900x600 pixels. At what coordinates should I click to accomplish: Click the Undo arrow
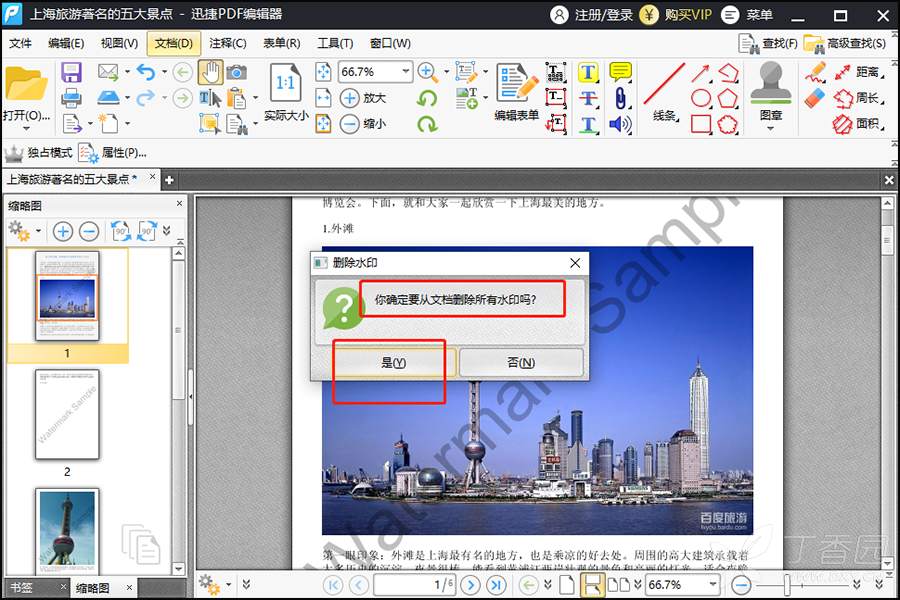pos(146,72)
